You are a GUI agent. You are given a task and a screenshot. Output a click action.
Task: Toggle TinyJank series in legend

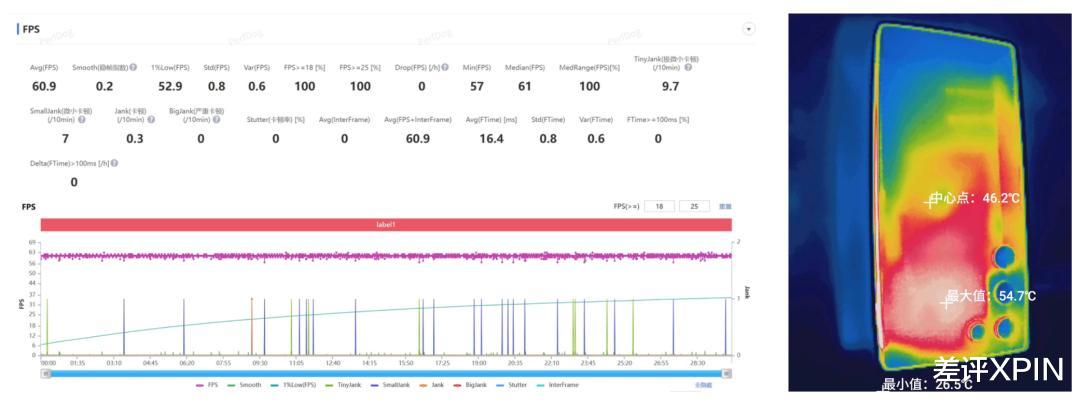coord(344,385)
